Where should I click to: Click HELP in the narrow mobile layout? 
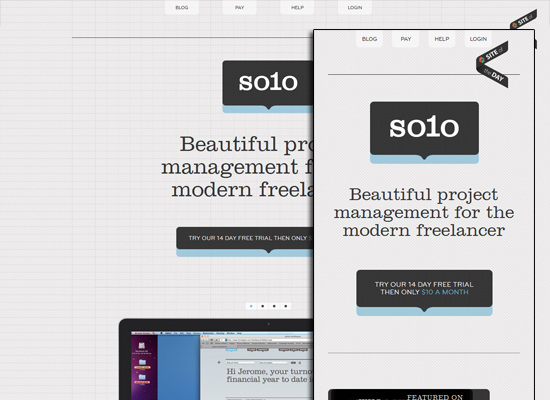tap(442, 39)
